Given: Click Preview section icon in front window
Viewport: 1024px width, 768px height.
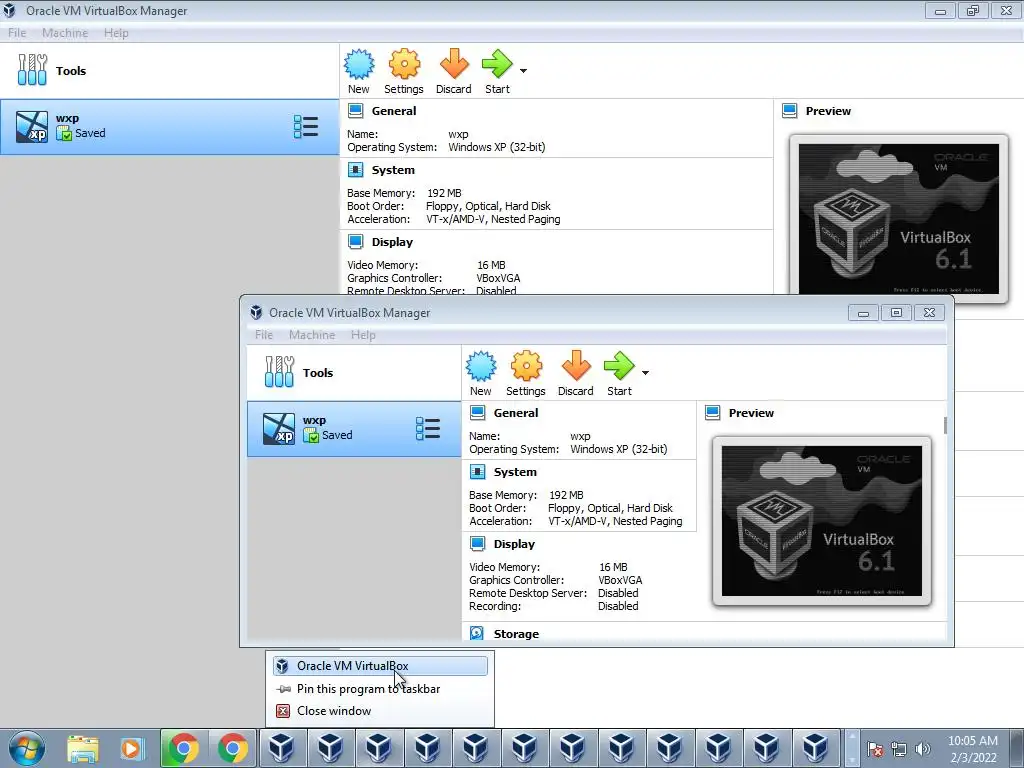Looking at the screenshot, I should pos(712,413).
